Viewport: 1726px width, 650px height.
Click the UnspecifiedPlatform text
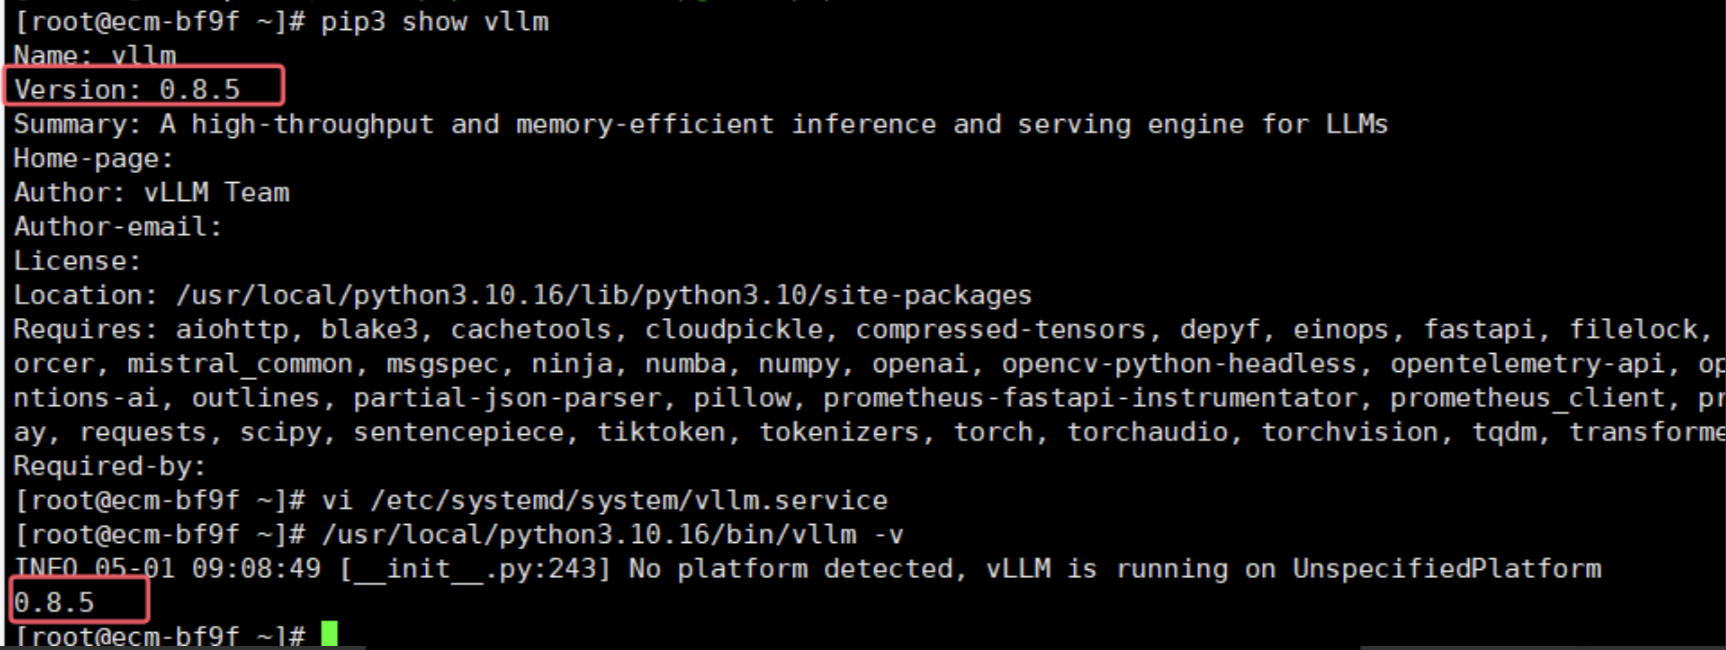click(x=1447, y=569)
